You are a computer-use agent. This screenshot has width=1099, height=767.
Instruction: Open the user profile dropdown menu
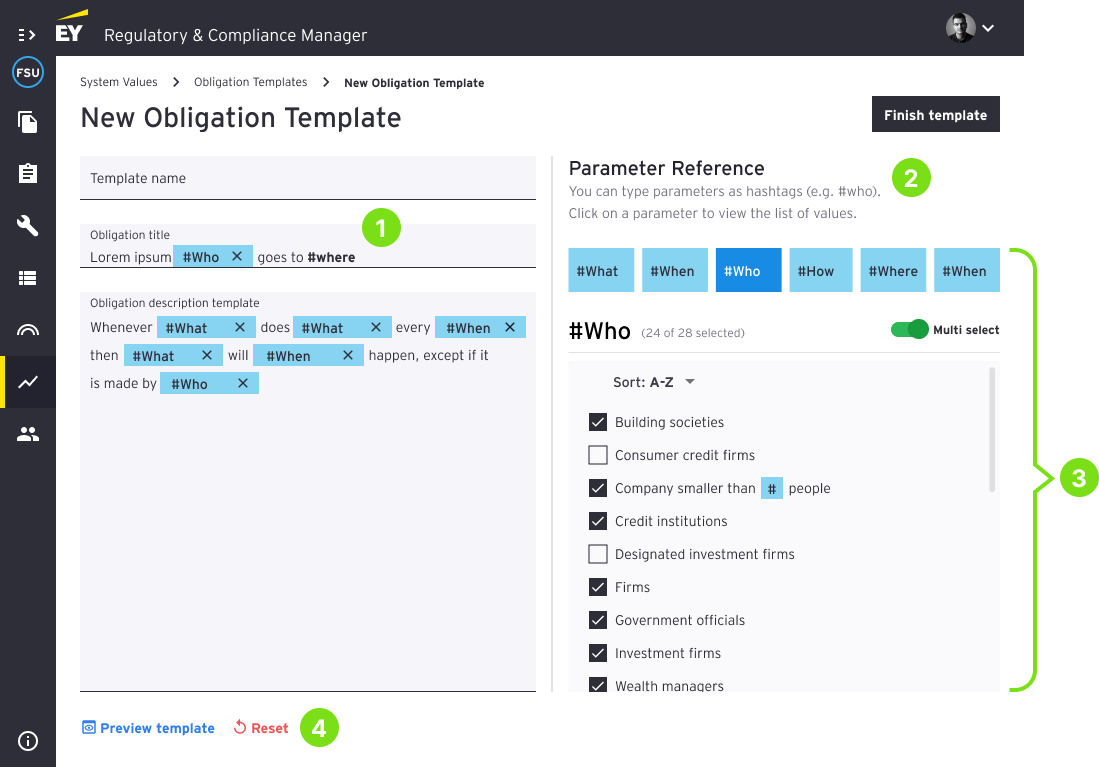970,29
